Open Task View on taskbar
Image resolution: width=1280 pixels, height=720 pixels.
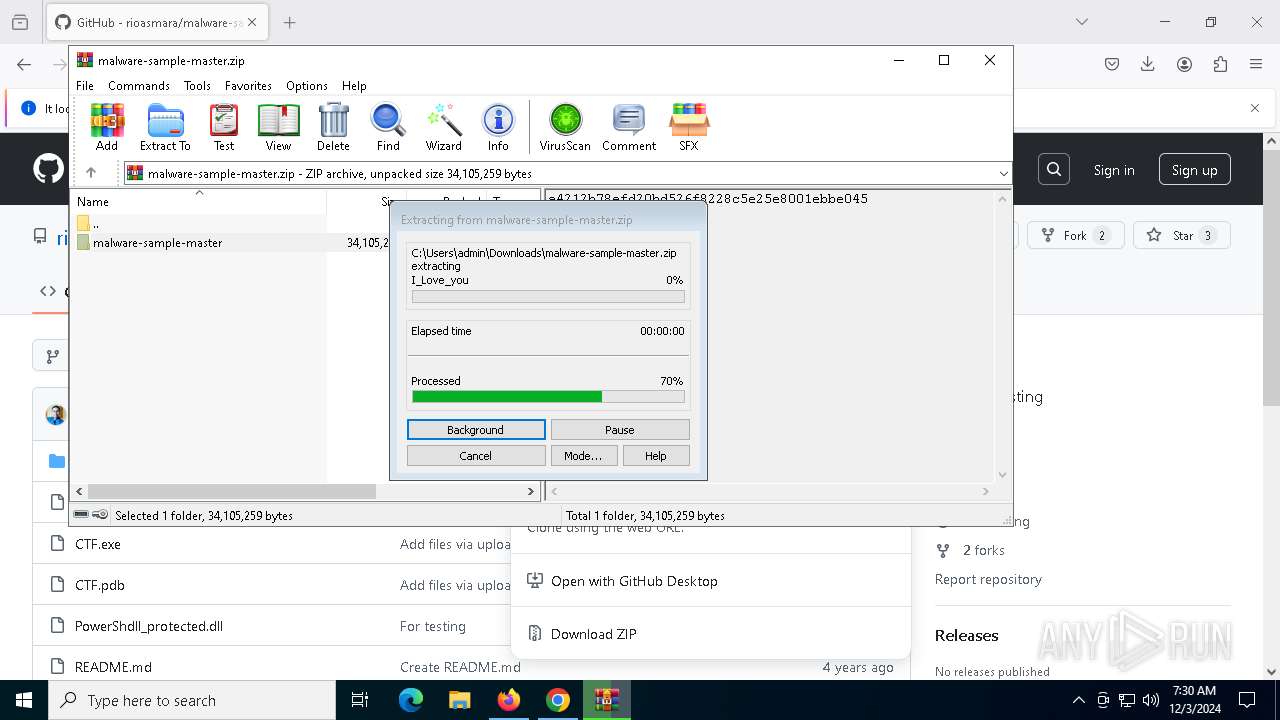[361, 700]
